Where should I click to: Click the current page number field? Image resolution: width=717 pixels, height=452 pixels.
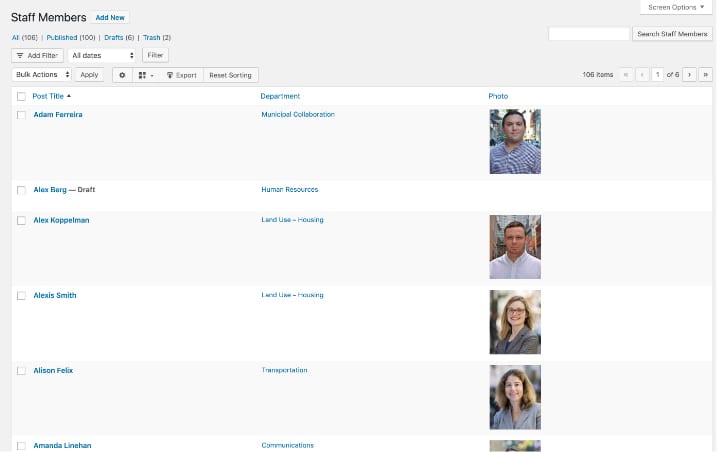tap(657, 75)
